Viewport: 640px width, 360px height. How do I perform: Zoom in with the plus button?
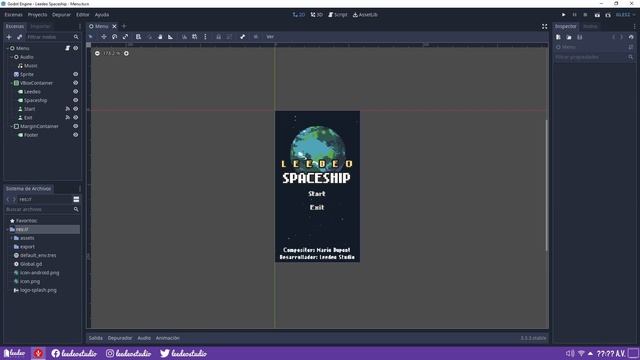126,53
